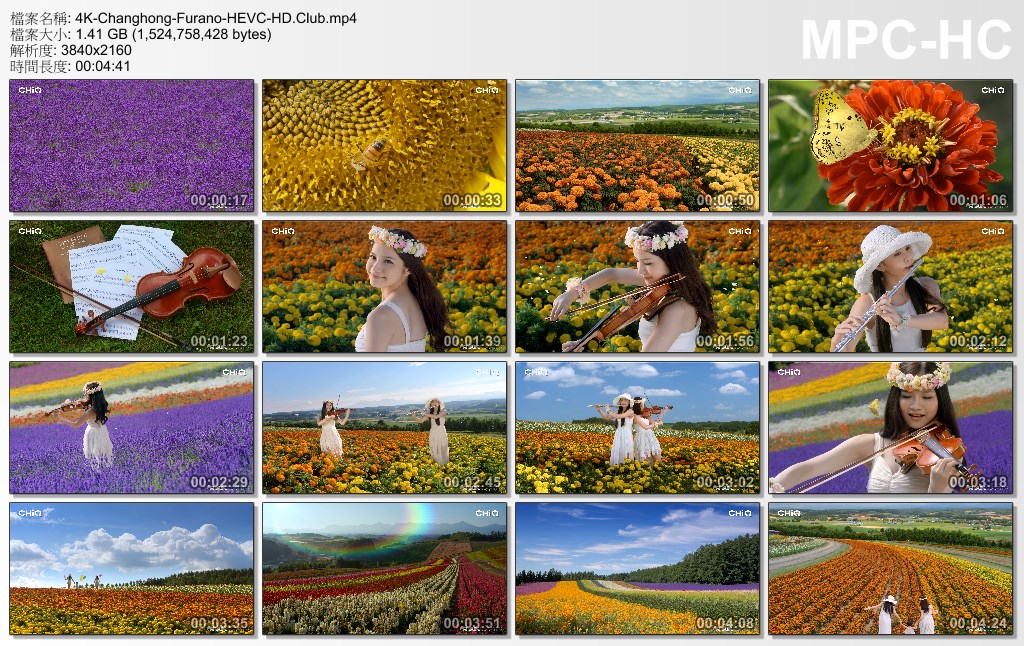Click the final 00:04:24 thumbnail

coord(891,569)
